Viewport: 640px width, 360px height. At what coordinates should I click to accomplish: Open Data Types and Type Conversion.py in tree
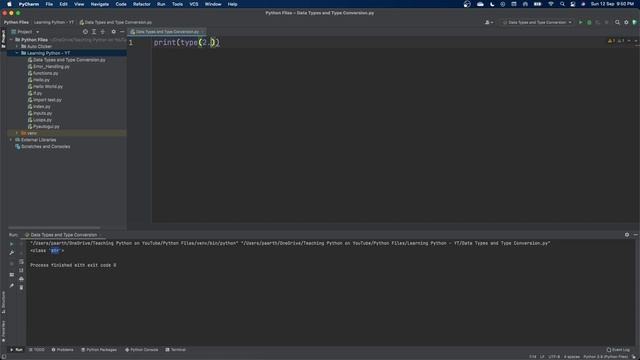(66, 60)
